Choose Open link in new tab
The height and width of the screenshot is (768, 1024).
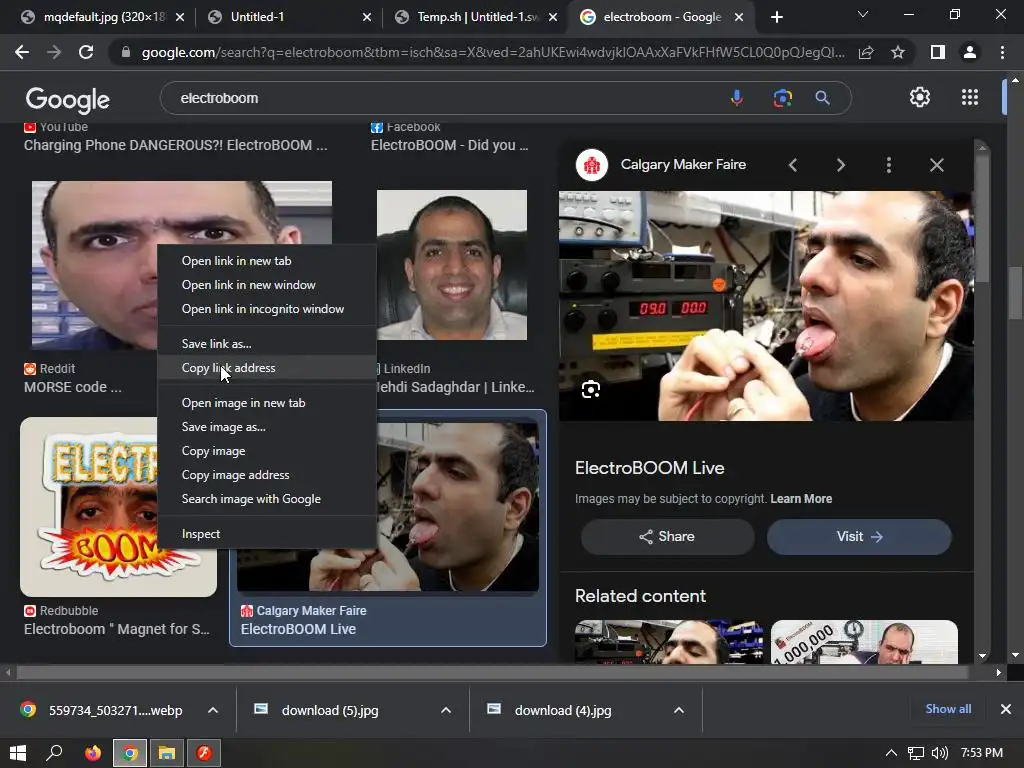266,261
